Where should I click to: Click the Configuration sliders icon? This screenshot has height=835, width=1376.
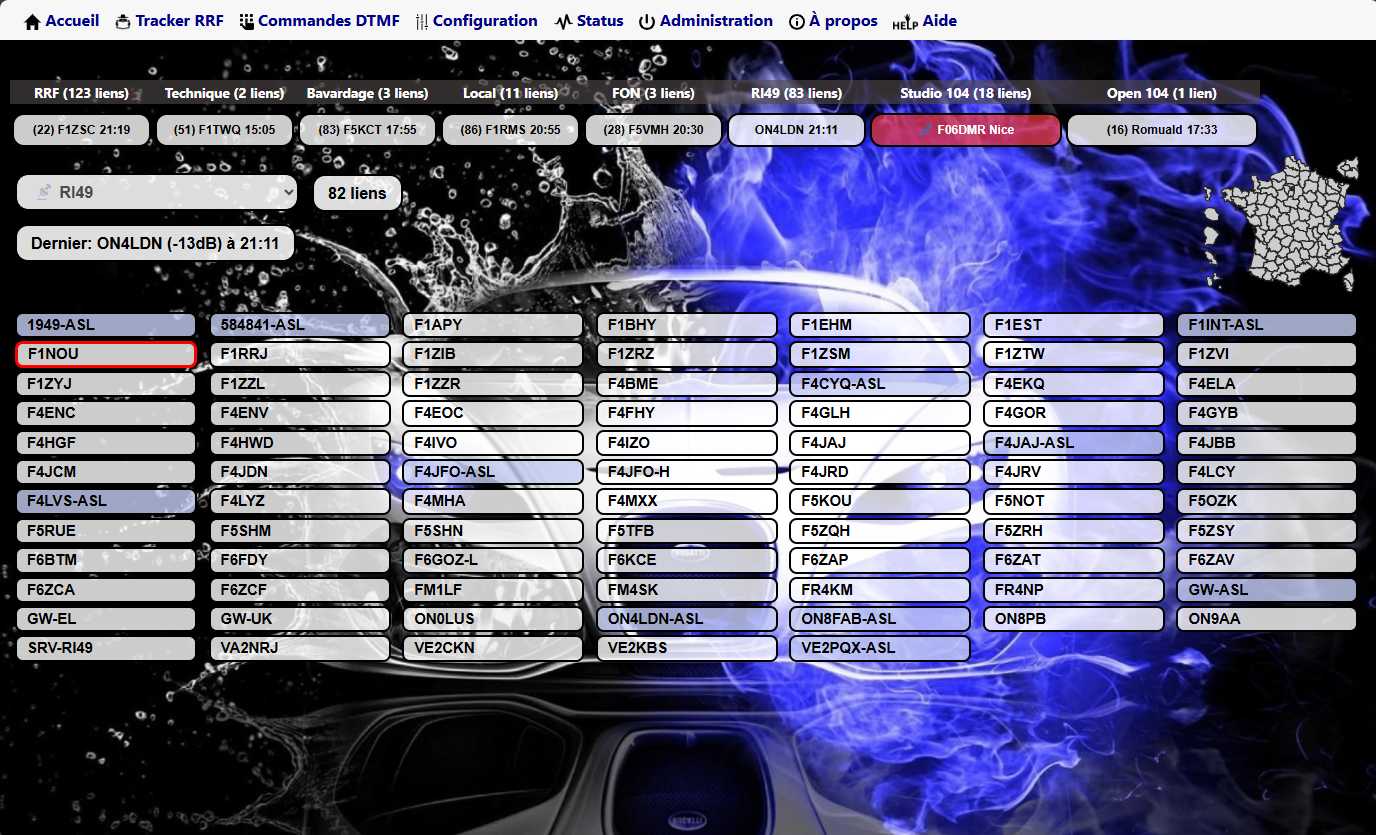click(422, 21)
